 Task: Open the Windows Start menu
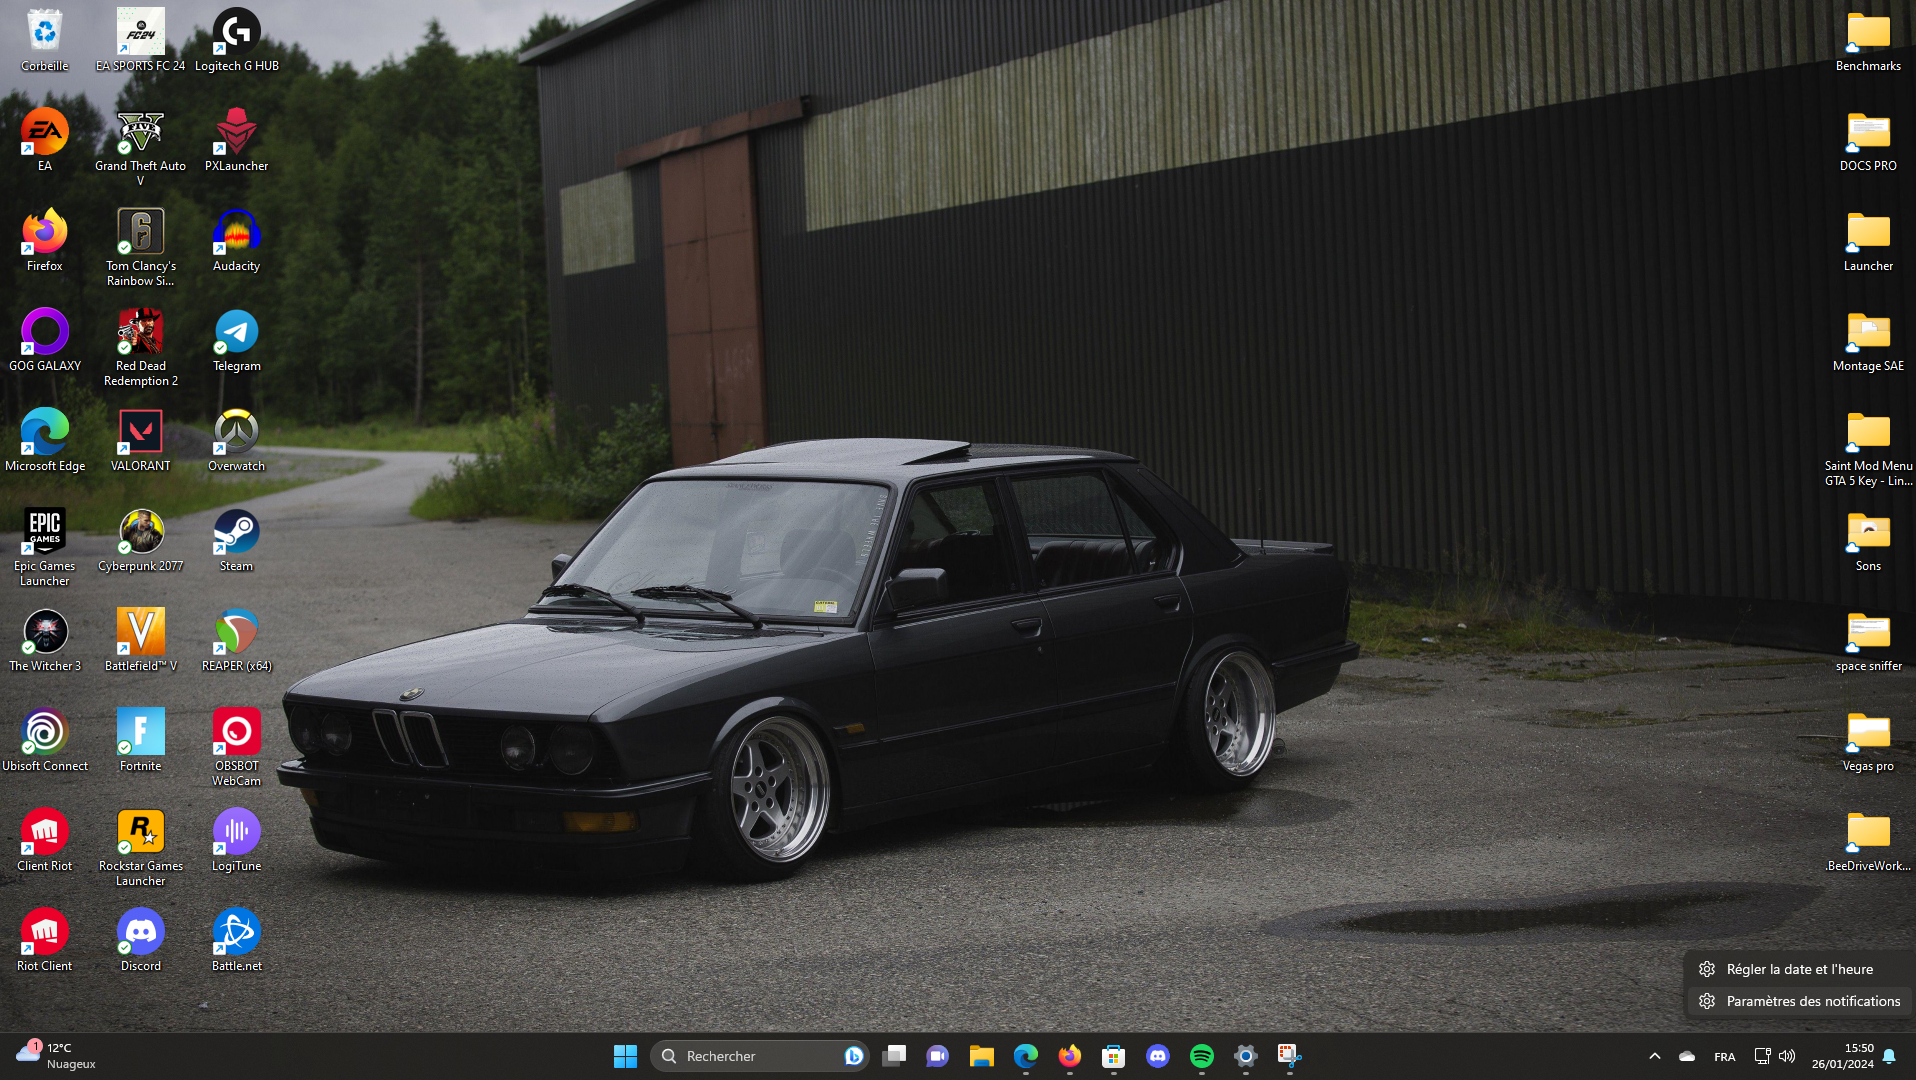pyautogui.click(x=625, y=1056)
